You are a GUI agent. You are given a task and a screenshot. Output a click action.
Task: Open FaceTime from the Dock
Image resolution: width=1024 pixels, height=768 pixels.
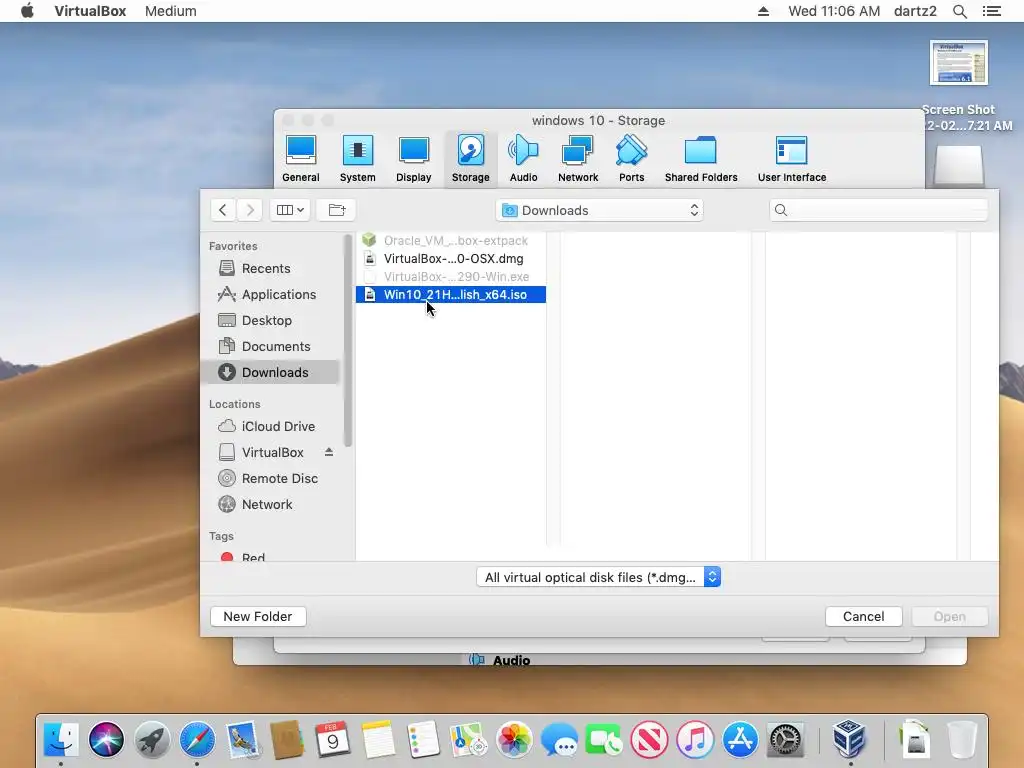tap(604, 740)
